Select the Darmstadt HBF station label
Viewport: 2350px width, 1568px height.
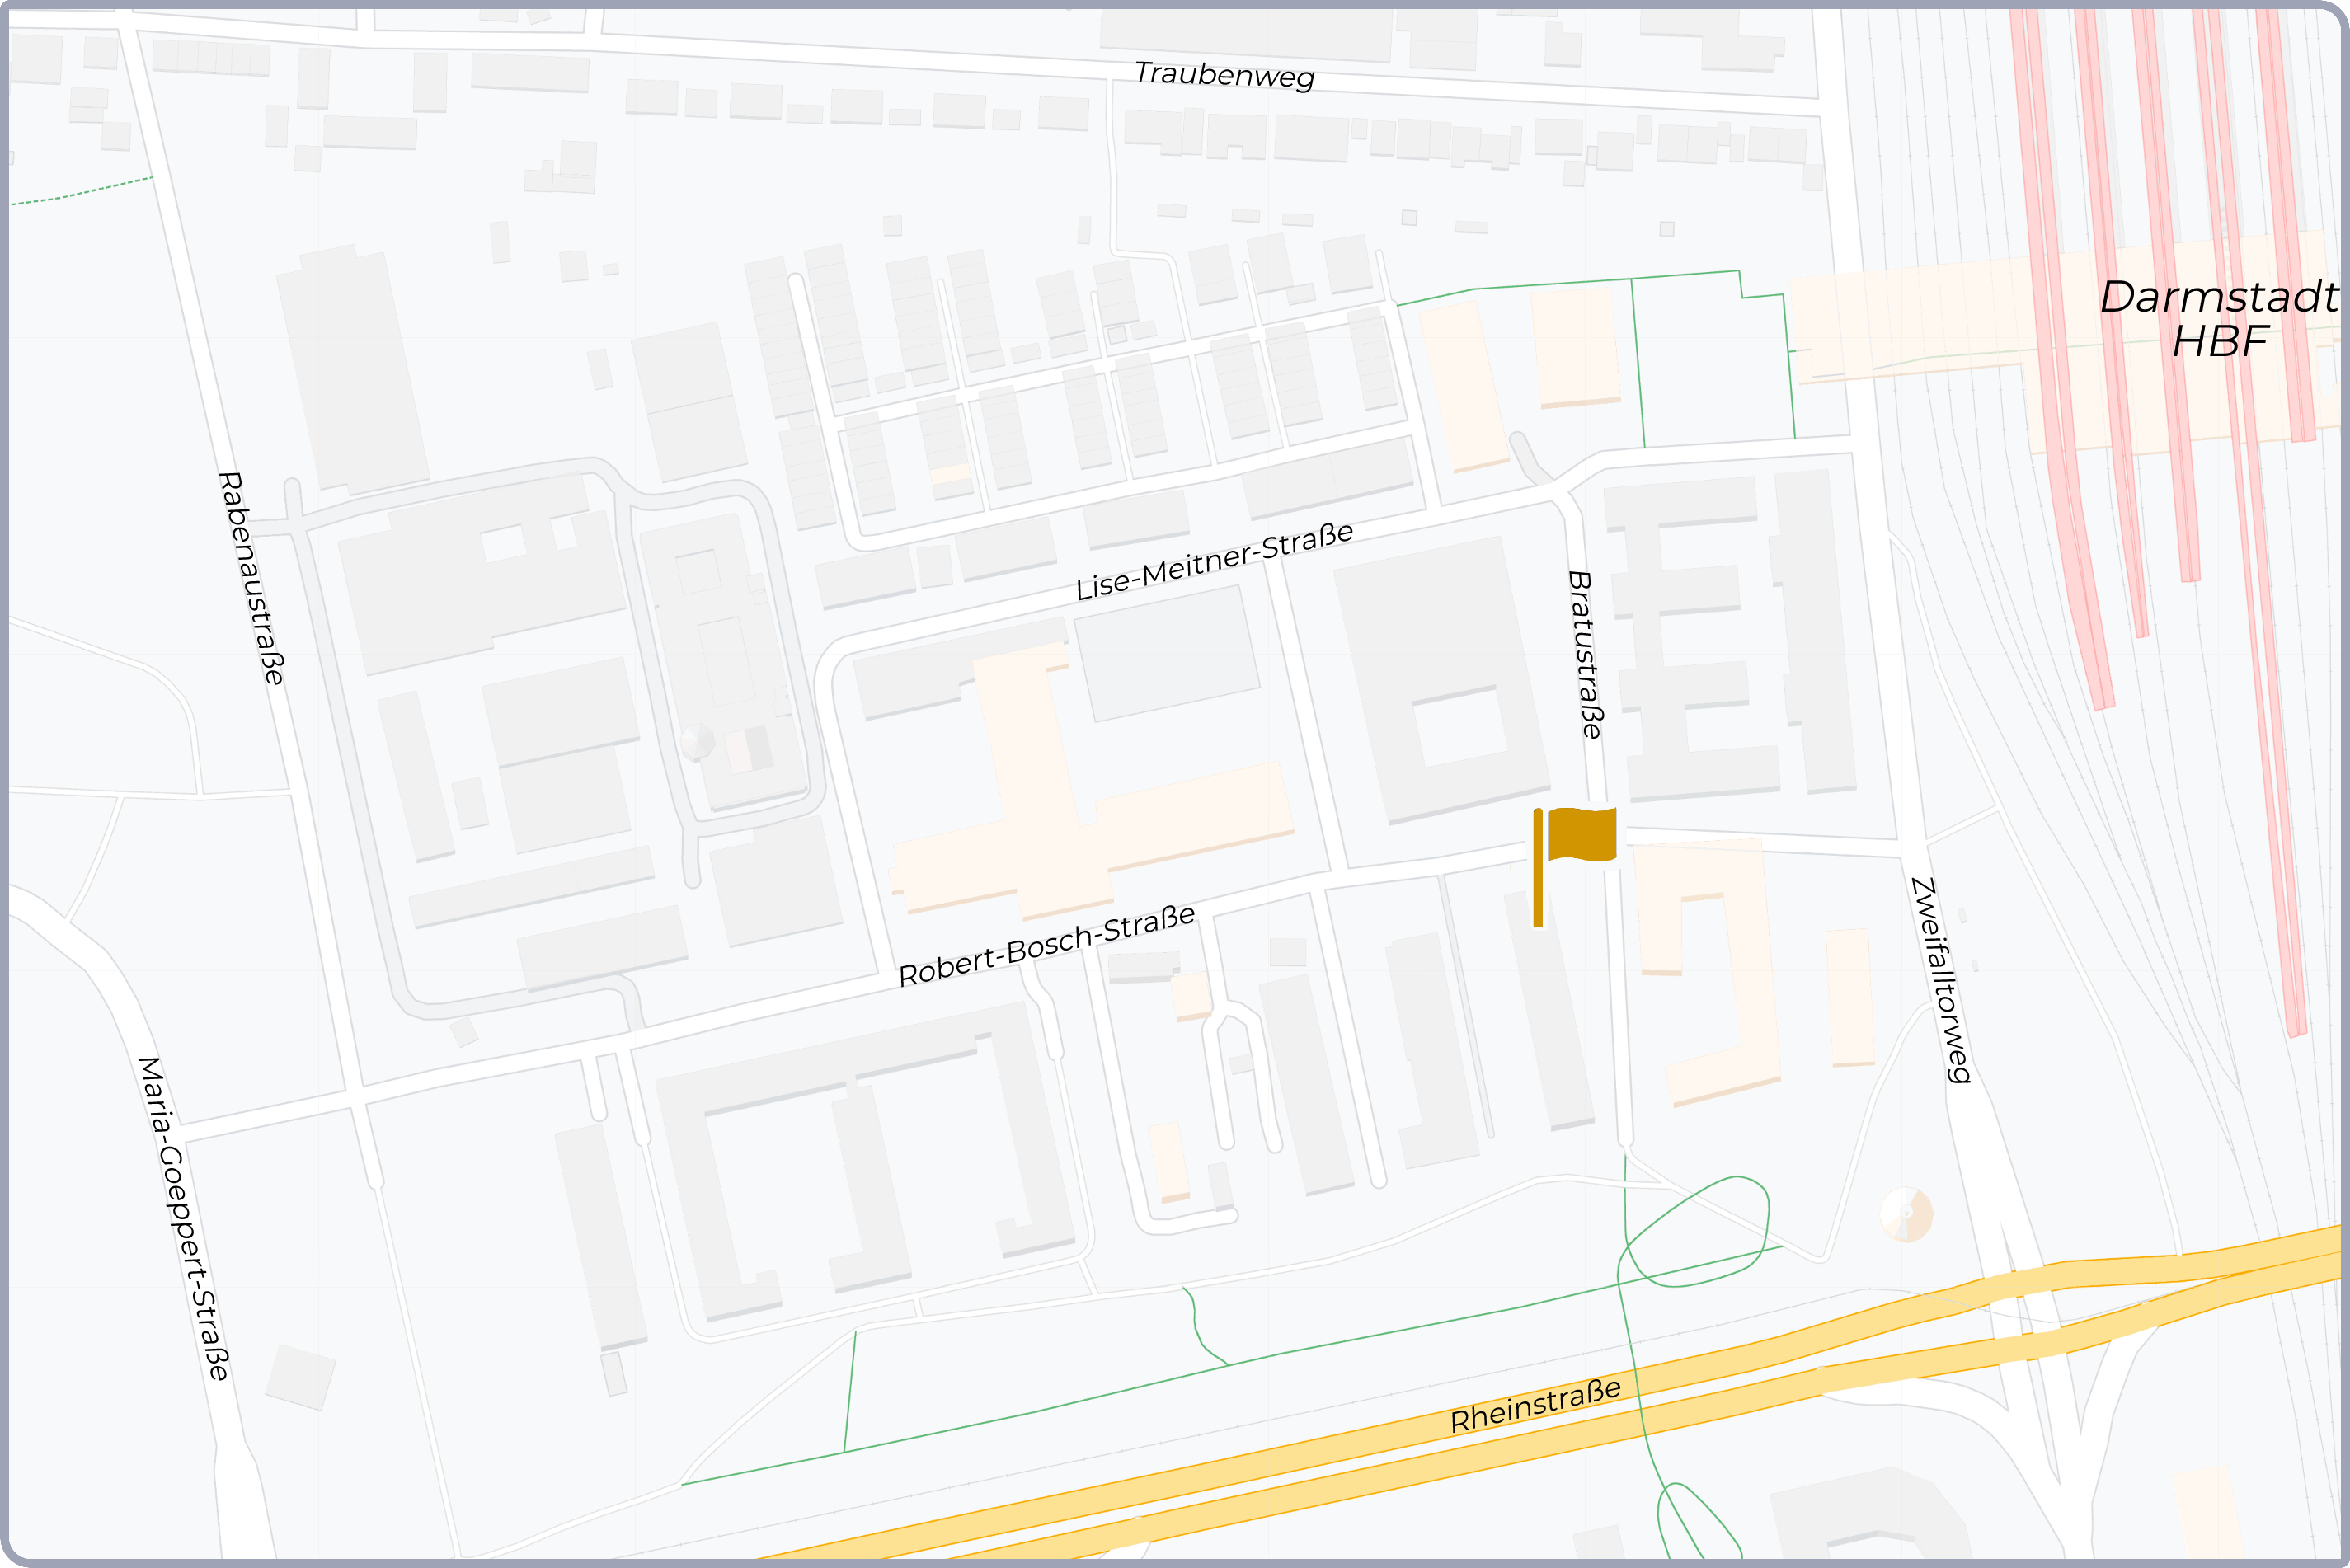[x=2218, y=319]
